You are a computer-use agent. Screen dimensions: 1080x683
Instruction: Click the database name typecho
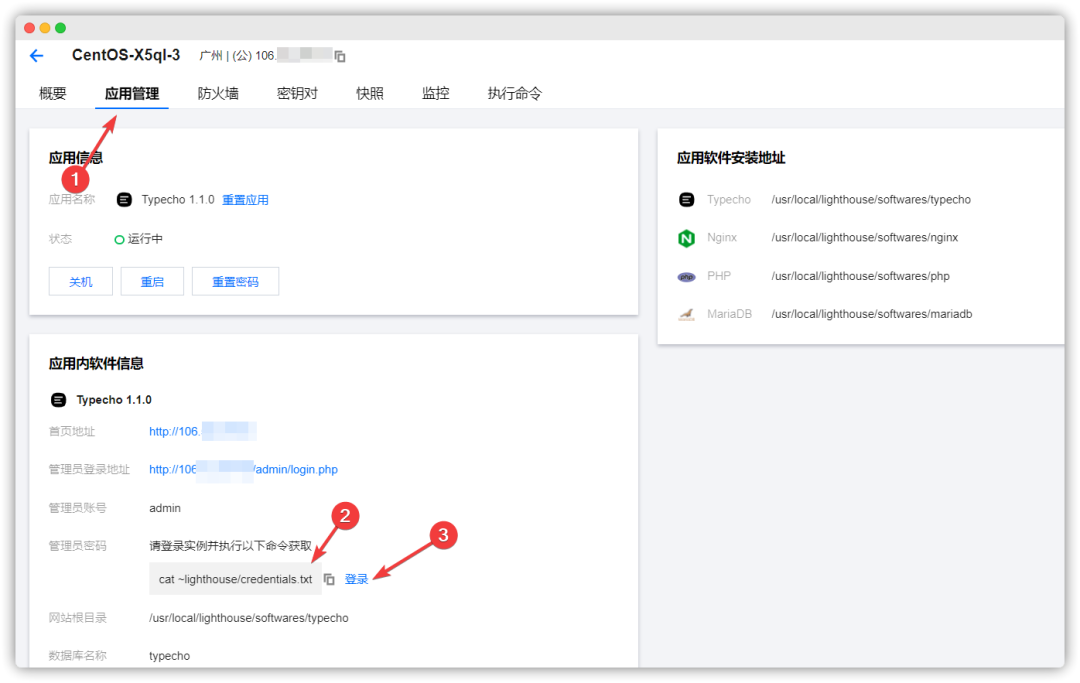tap(169, 656)
